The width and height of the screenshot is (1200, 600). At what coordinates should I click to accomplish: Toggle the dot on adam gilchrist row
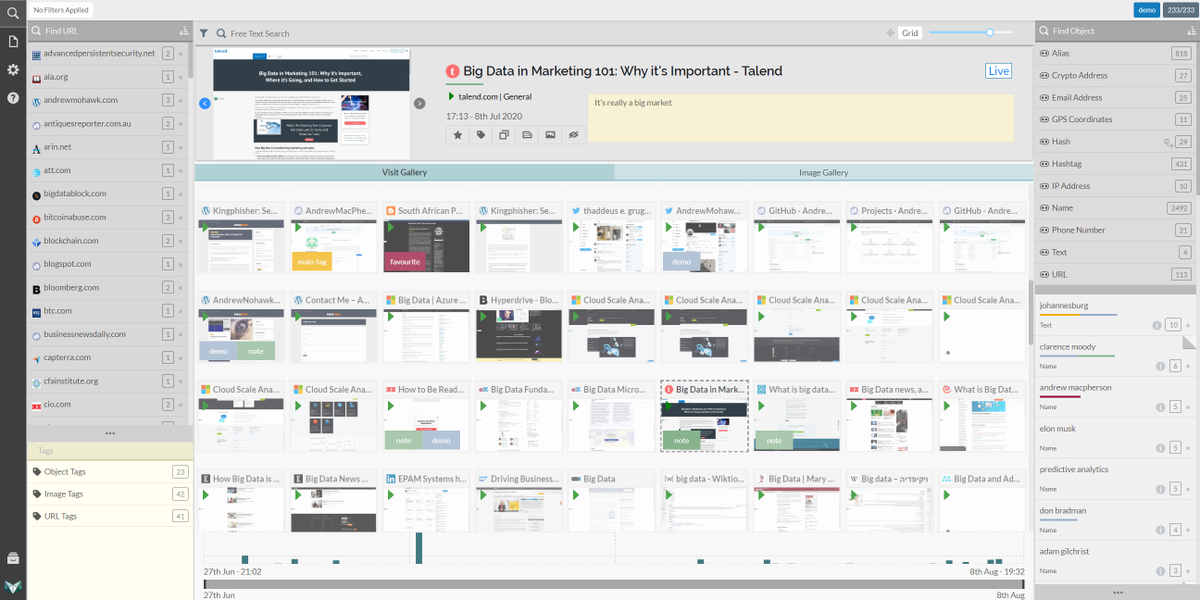click(1188, 571)
